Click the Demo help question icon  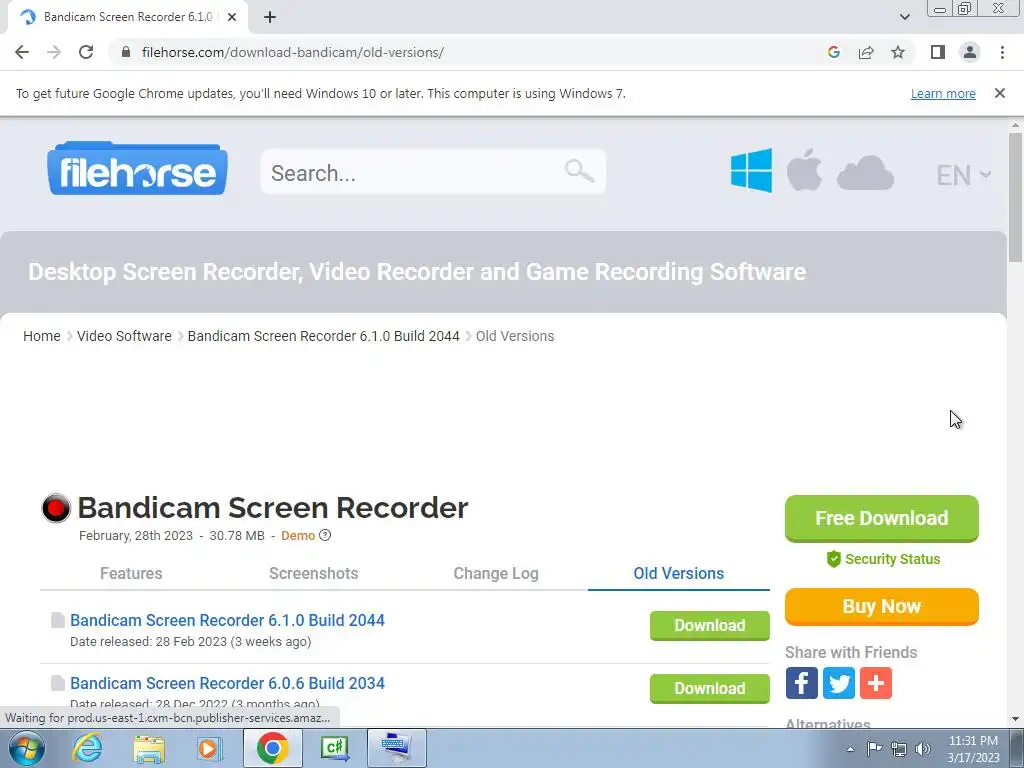[325, 536]
